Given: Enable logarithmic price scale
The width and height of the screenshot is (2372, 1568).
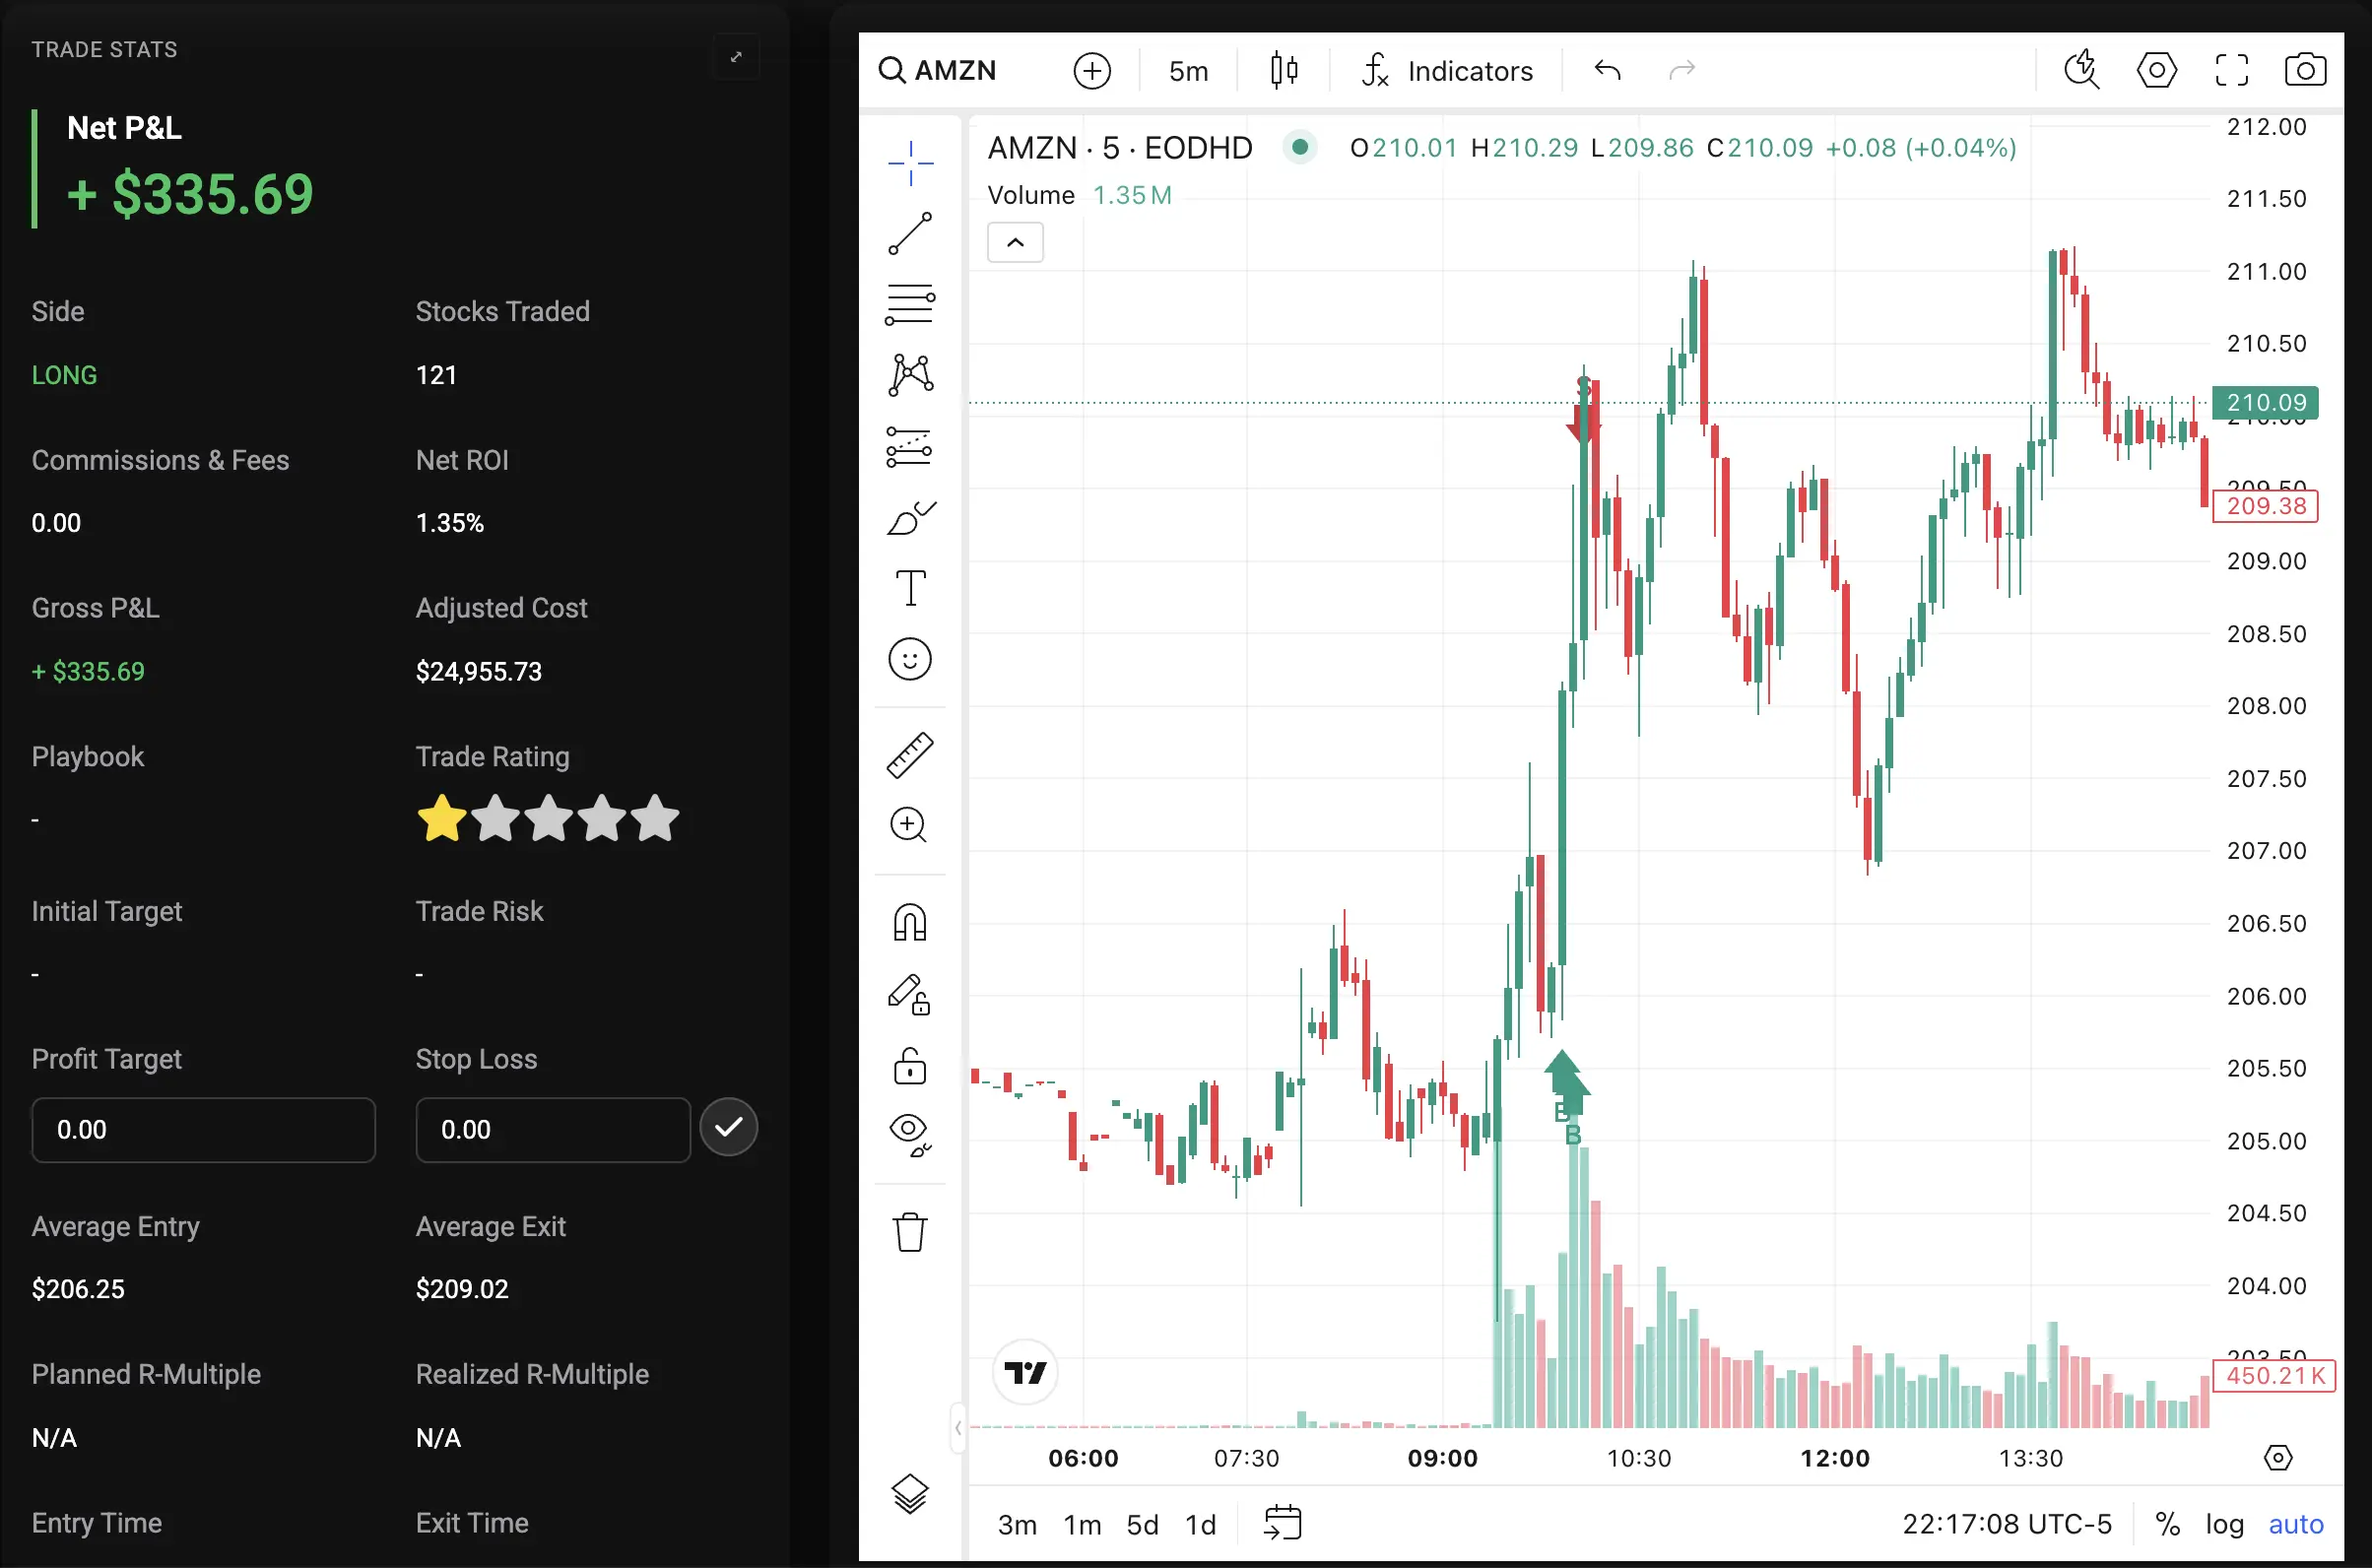Looking at the screenshot, I should pyautogui.click(x=2224, y=1523).
